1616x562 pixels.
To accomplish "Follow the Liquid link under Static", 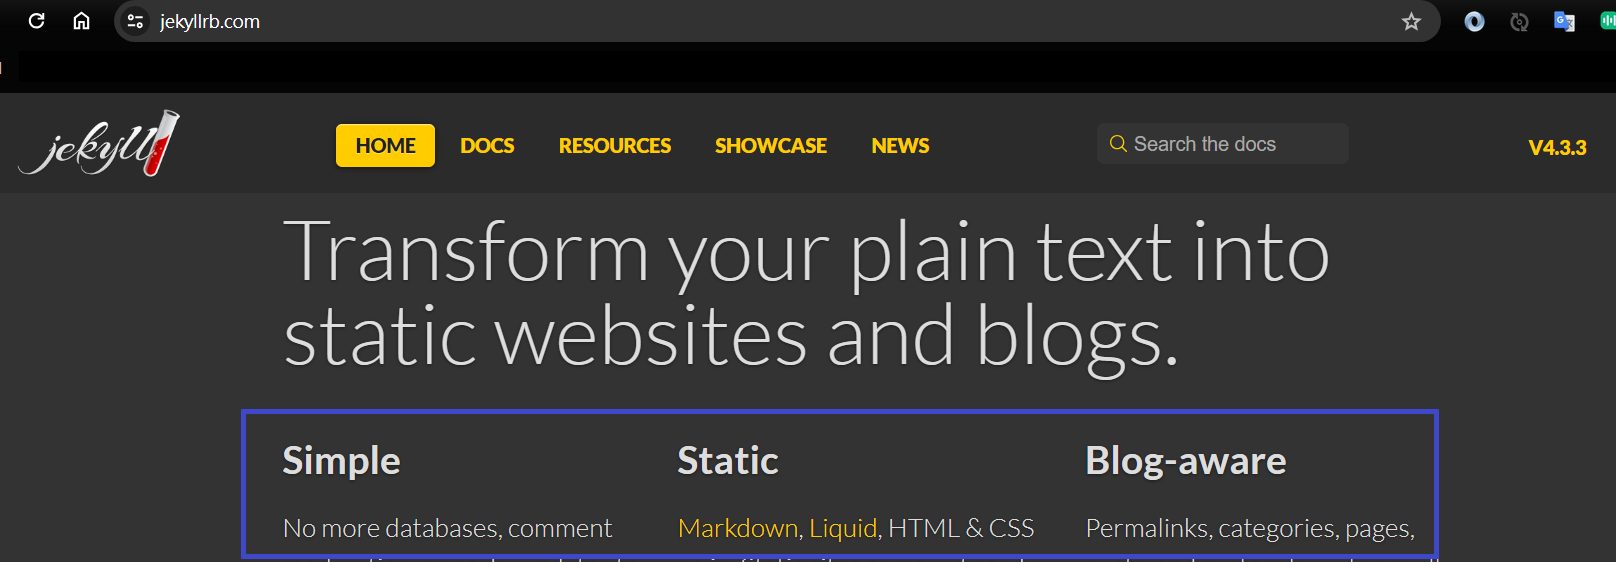I will (x=843, y=528).
